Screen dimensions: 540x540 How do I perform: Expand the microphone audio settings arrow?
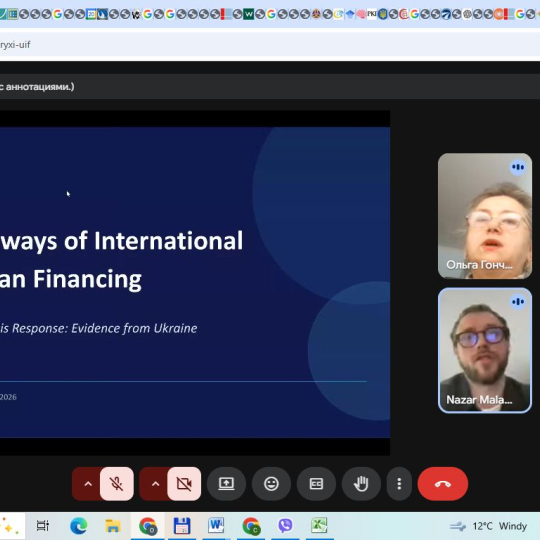(88, 484)
